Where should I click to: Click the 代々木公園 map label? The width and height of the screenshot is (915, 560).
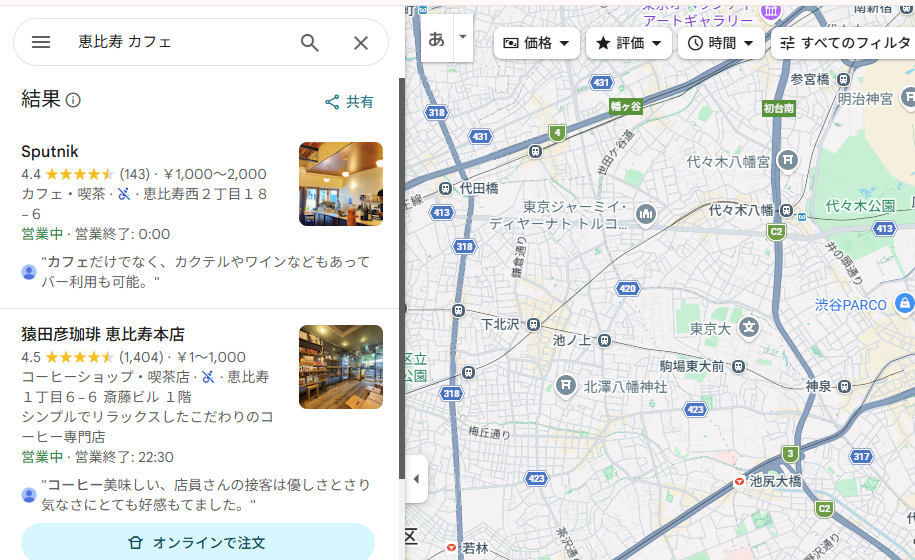[x=860, y=205]
